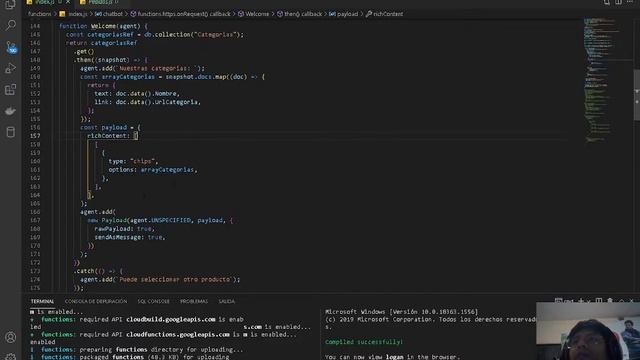The width and height of the screenshot is (640, 360).
Task: Click 'Compiled successfully!' in right terminal
Action: click(x=364, y=342)
